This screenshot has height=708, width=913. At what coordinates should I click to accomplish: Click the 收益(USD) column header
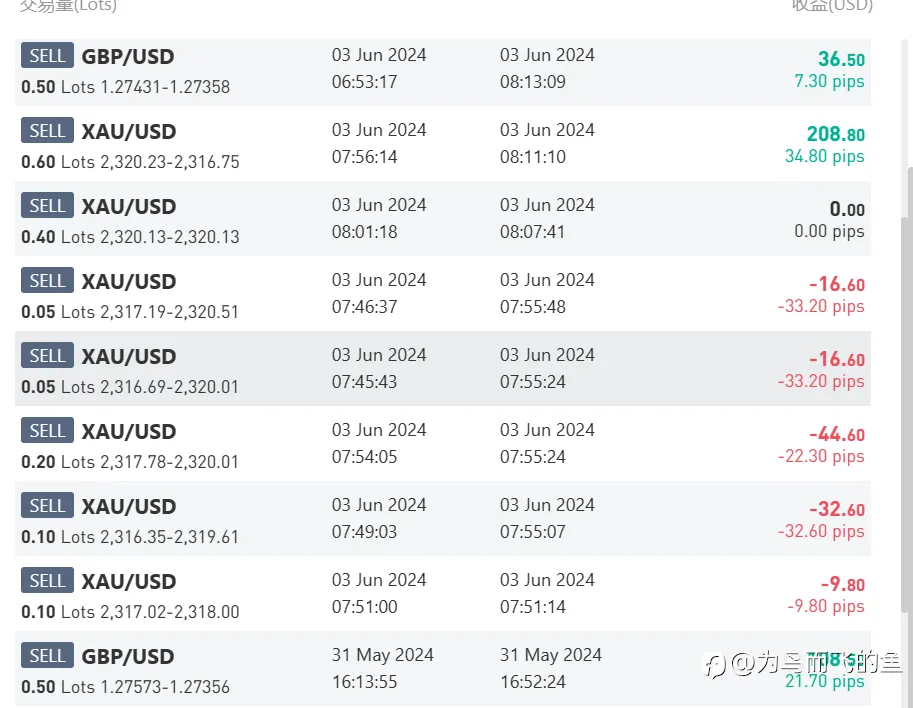[832, 6]
